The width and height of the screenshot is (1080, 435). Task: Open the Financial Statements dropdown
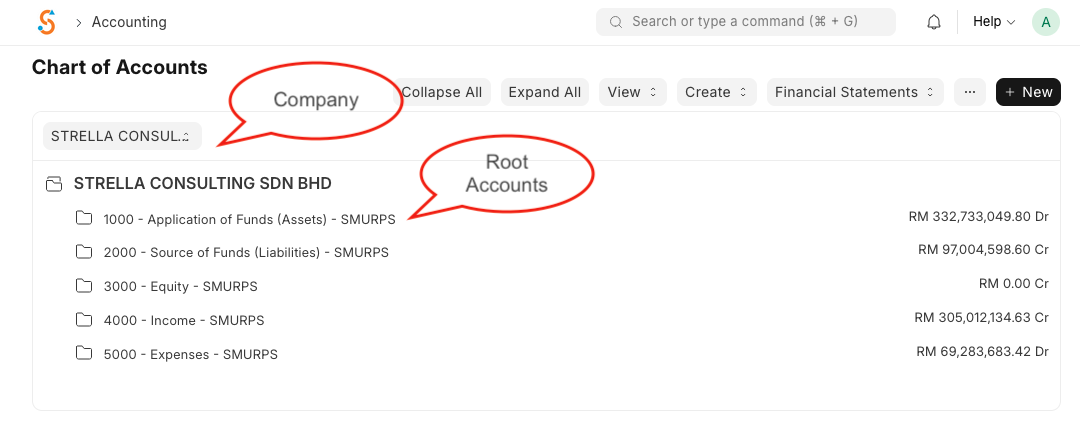coord(855,92)
